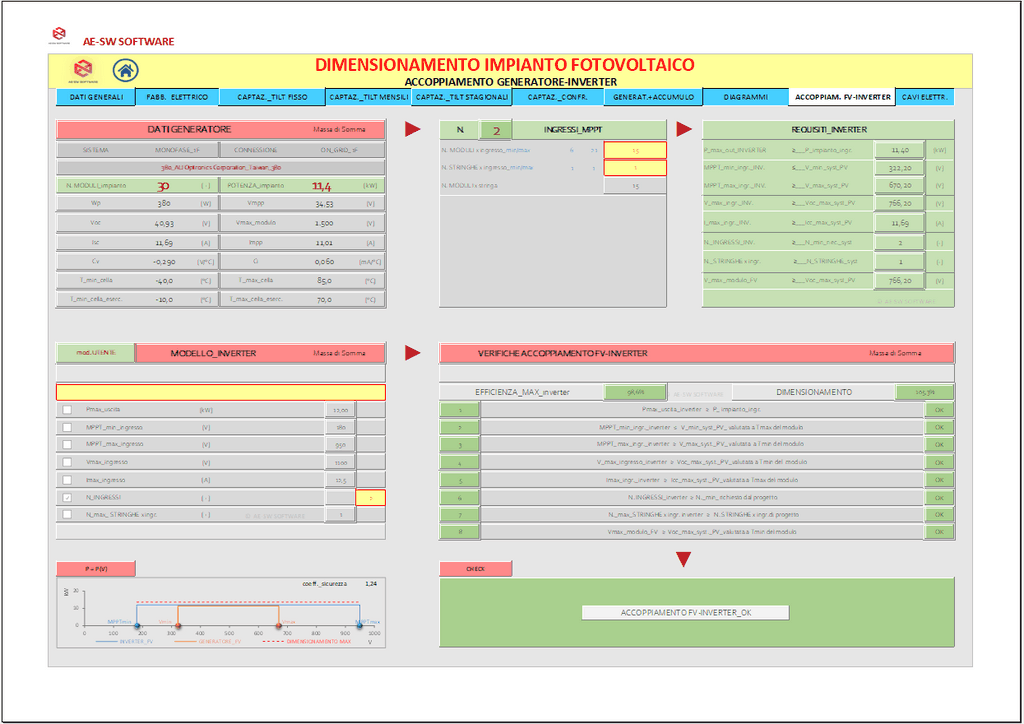Click the home icon in header
Viewport: 1024px width, 724px height.
coord(126,70)
